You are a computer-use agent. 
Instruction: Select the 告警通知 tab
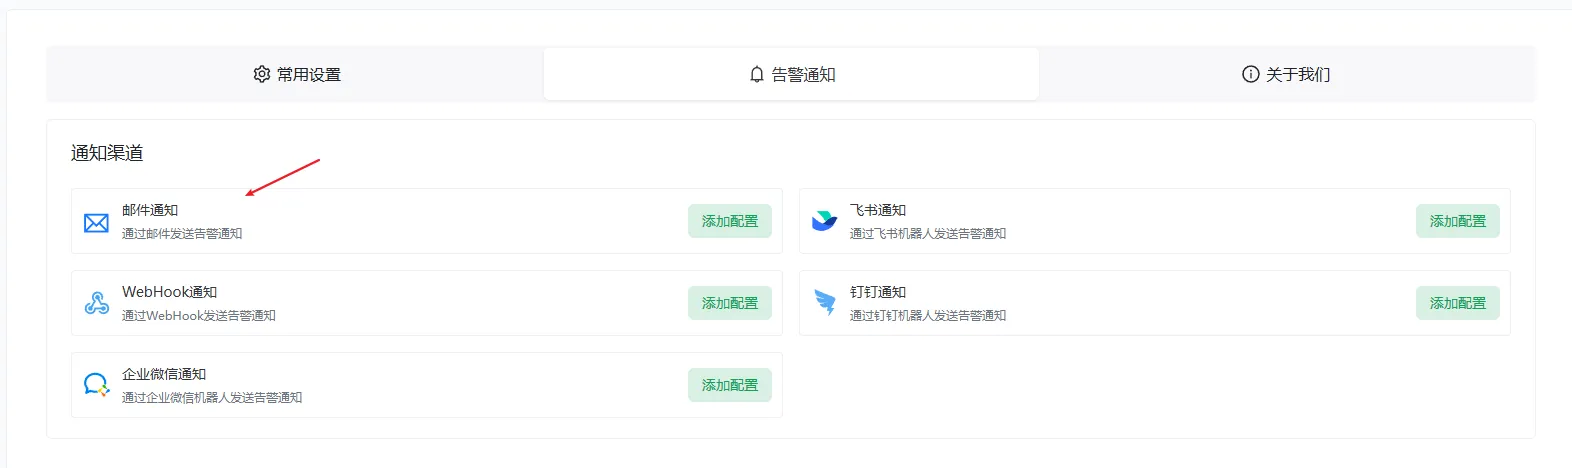[x=791, y=74]
